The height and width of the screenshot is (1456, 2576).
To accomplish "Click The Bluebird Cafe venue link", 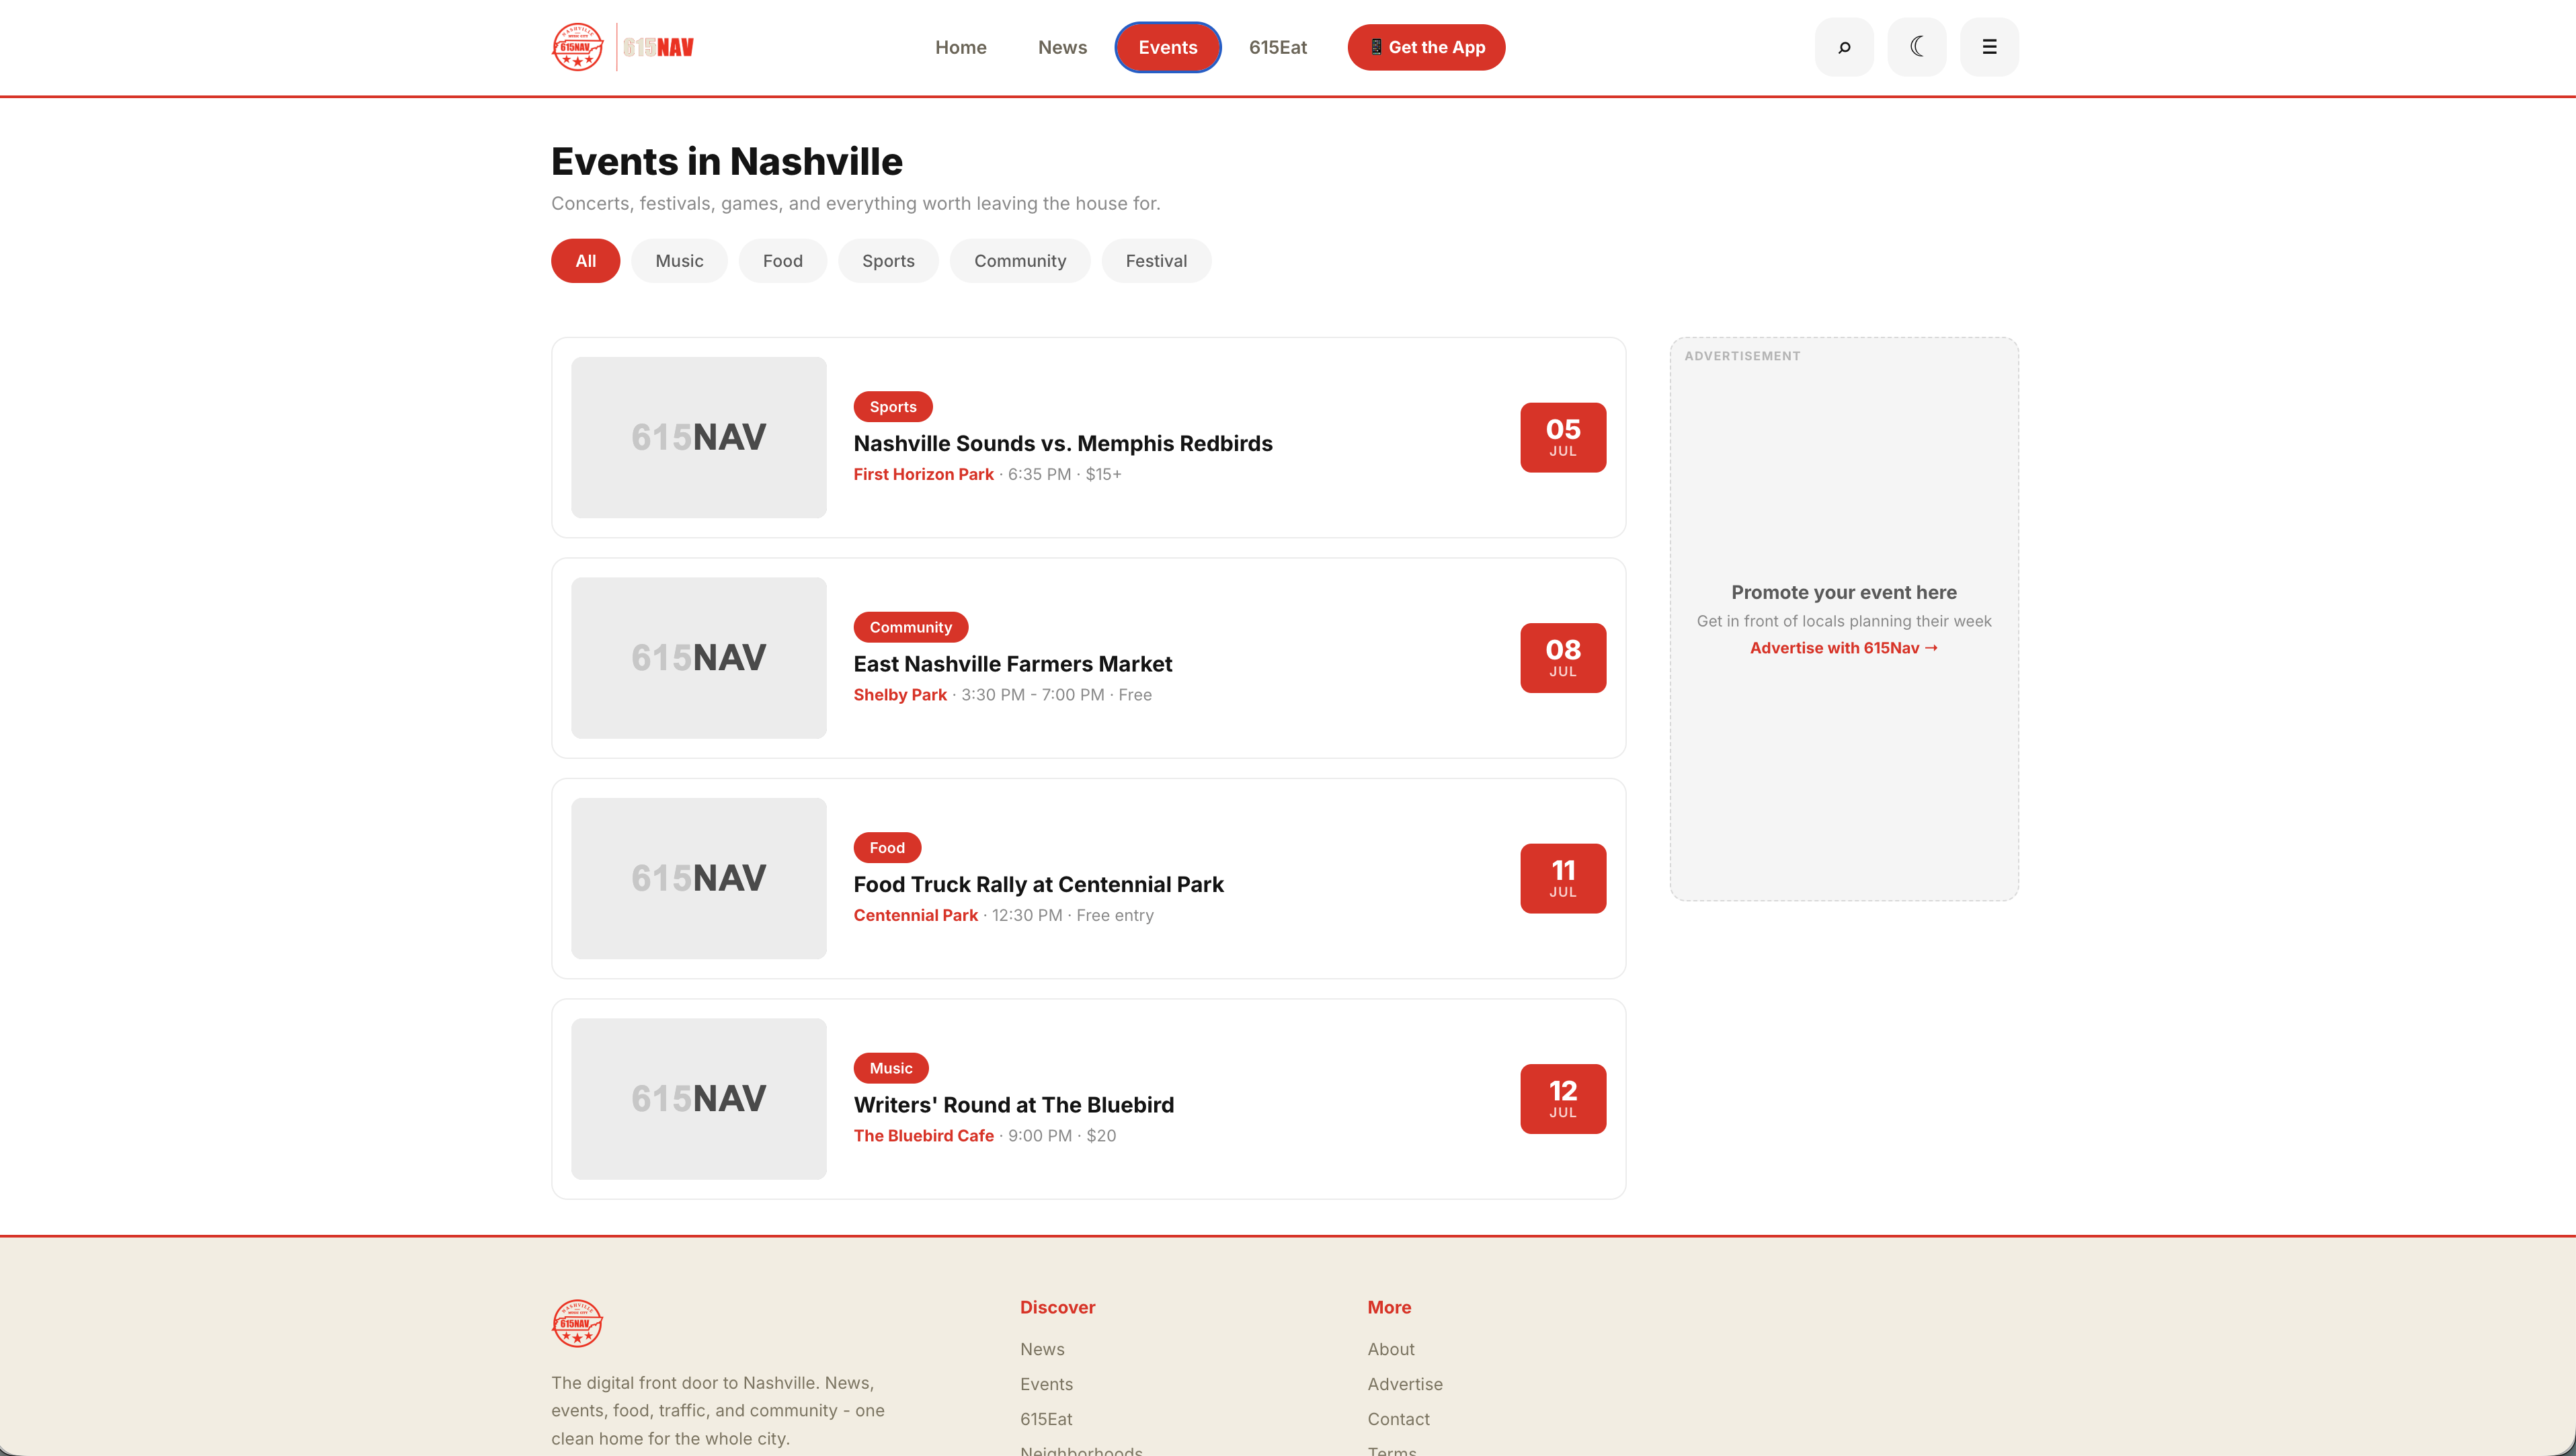I will (x=924, y=1135).
